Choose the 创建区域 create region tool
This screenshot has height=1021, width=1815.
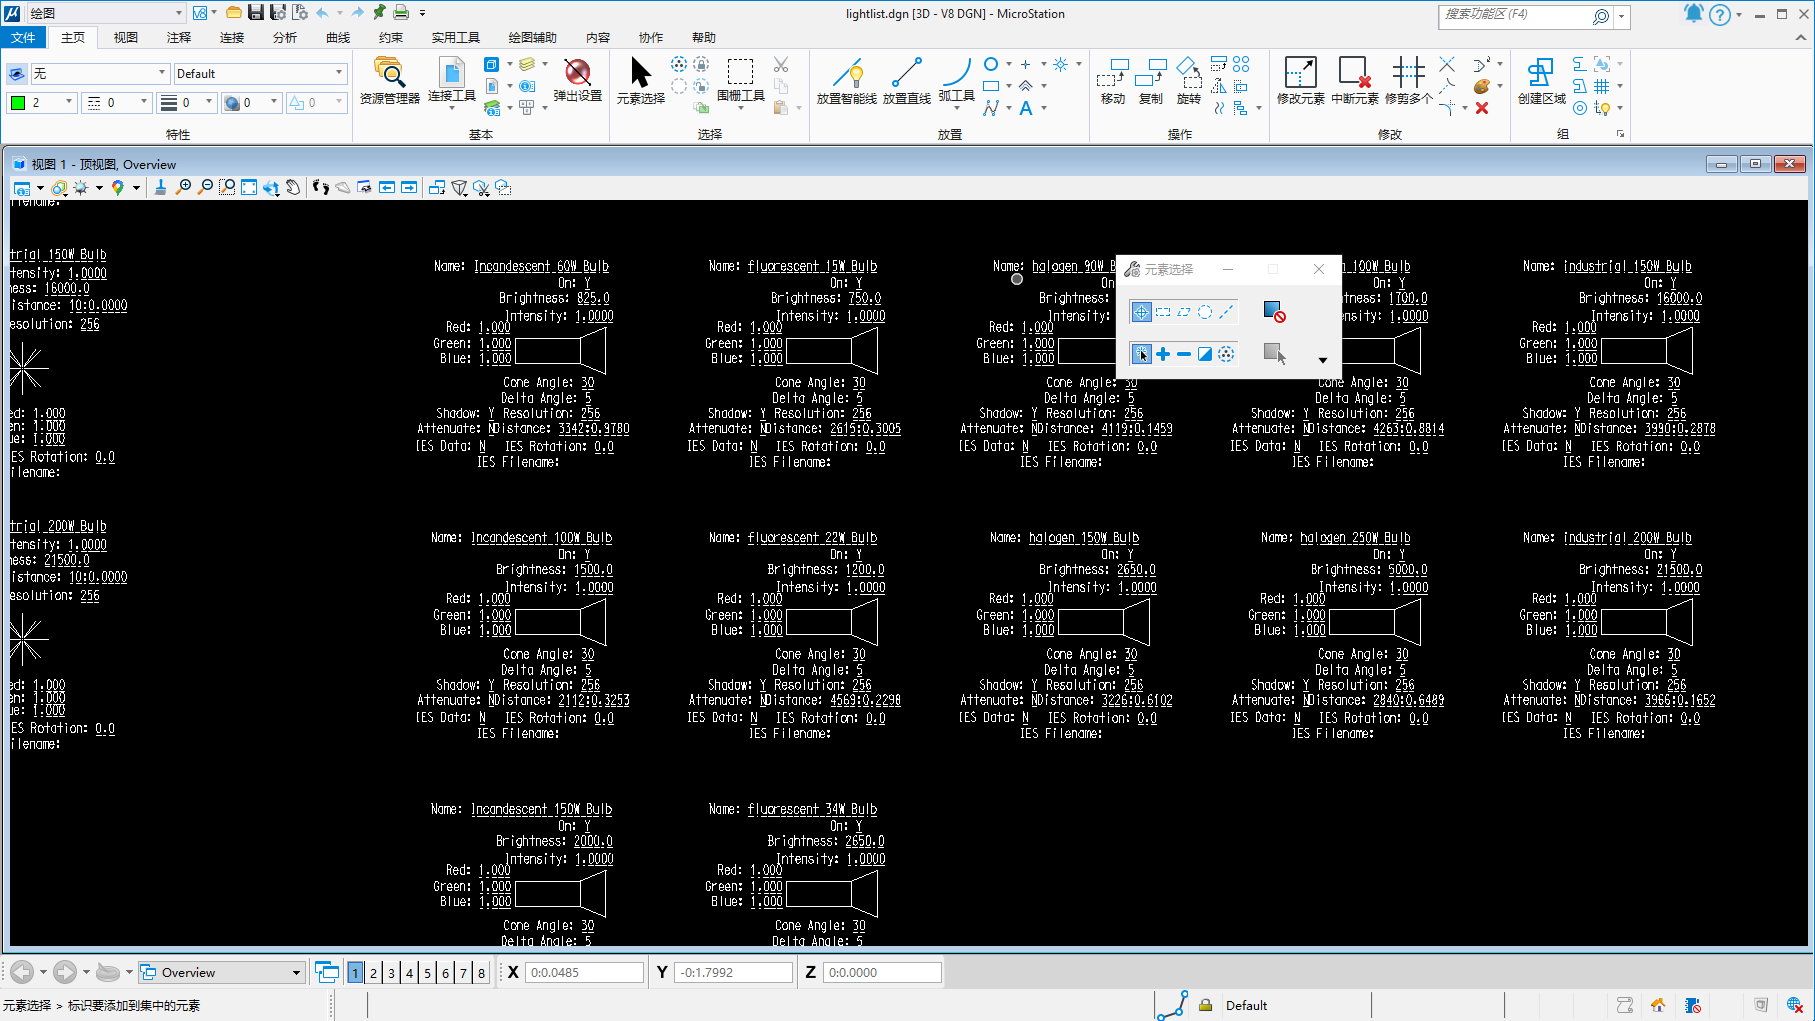click(1541, 80)
